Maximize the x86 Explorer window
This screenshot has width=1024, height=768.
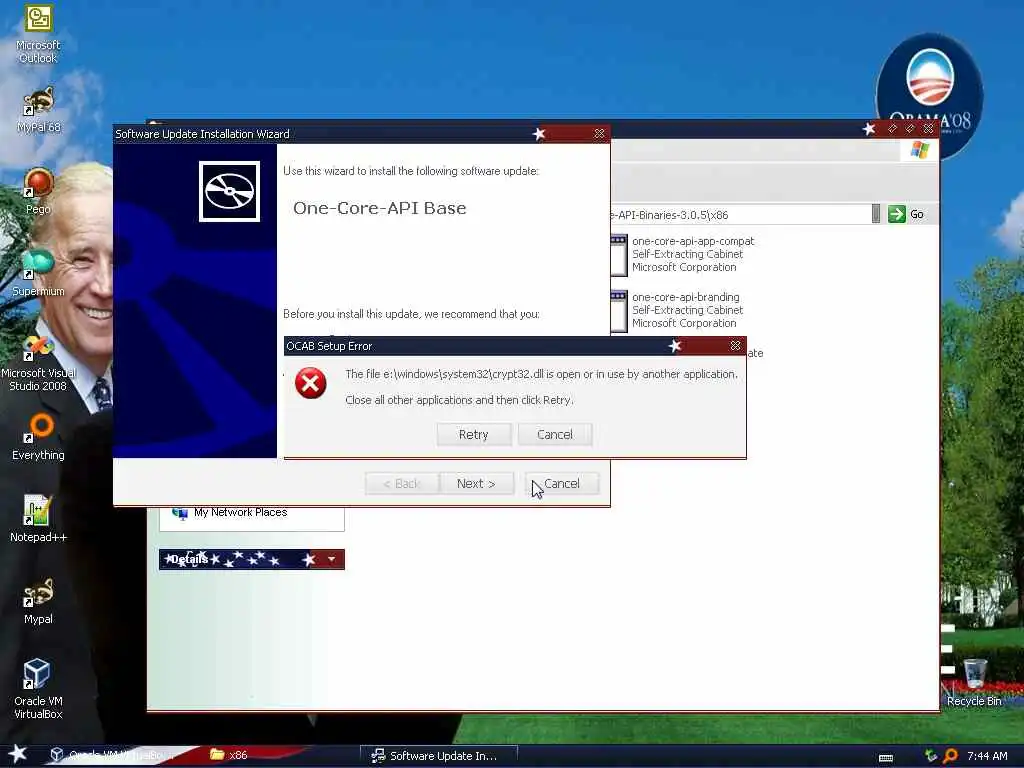pyautogui.click(x=910, y=129)
